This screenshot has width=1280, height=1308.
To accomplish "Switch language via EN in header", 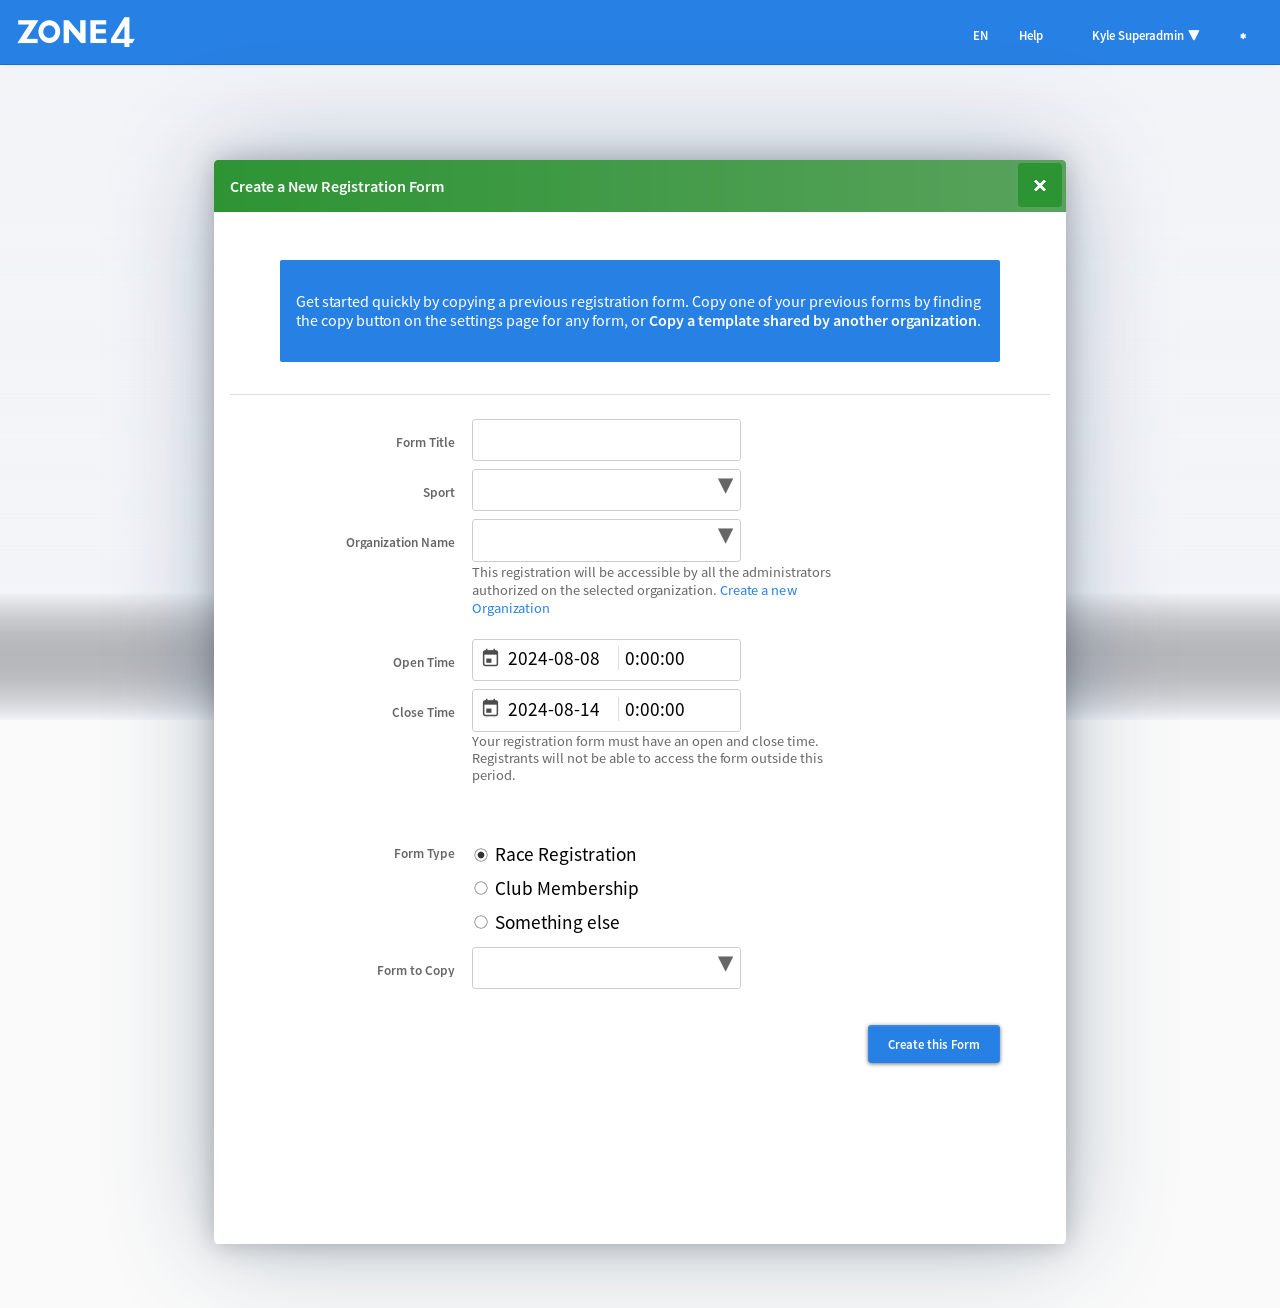I will tap(980, 36).
